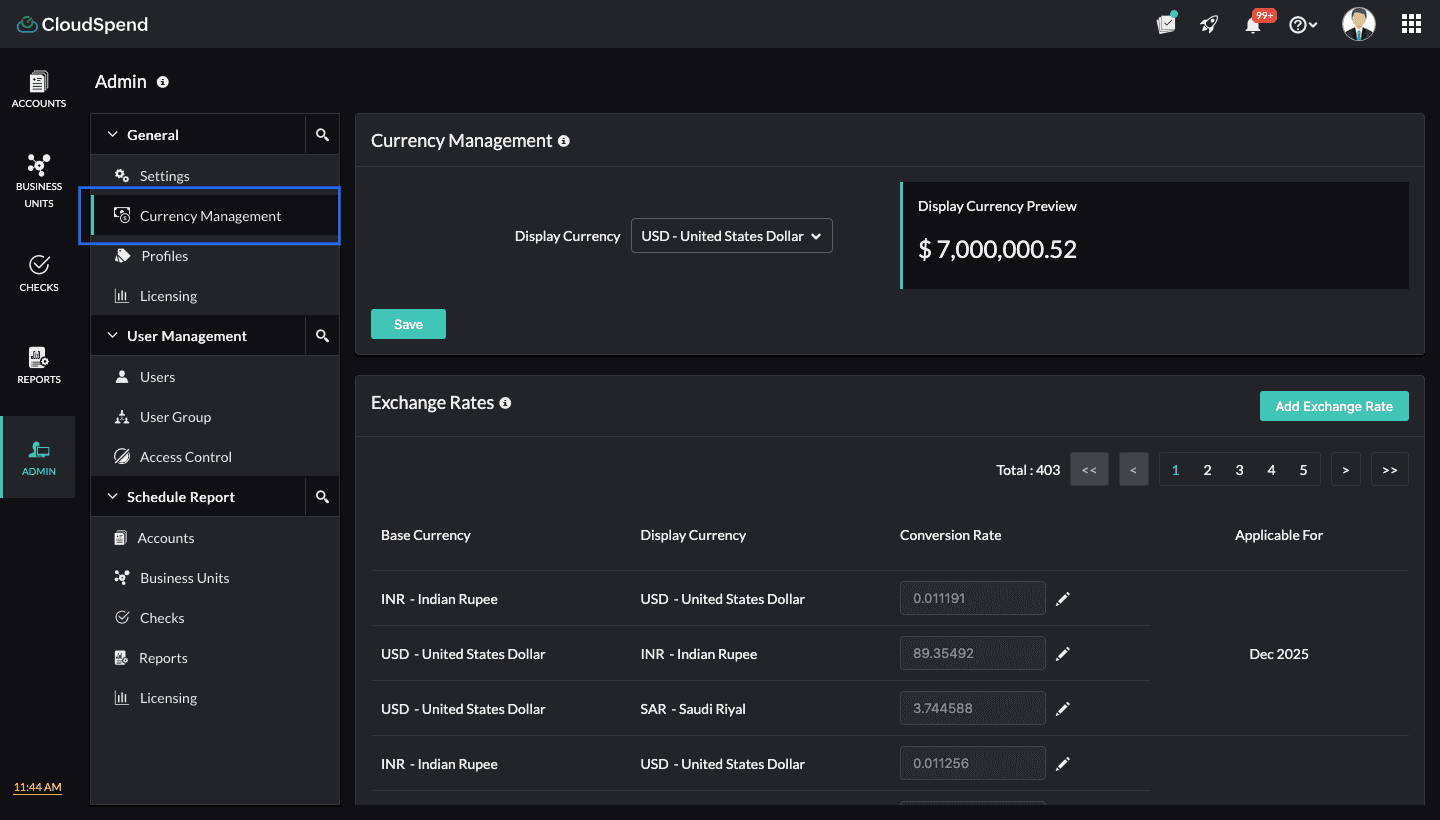Open search within the User Management section
Image resolution: width=1440 pixels, height=820 pixels.
pyautogui.click(x=322, y=335)
